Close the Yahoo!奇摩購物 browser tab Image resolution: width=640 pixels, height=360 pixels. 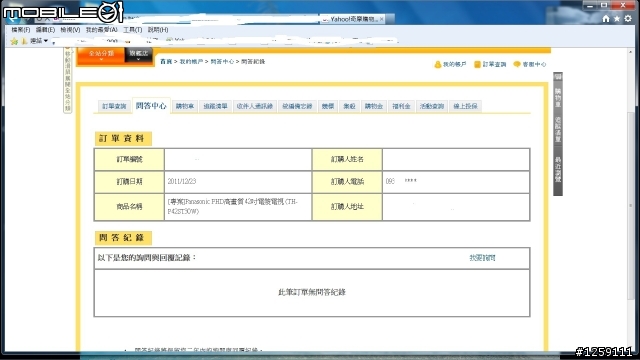coord(382,19)
